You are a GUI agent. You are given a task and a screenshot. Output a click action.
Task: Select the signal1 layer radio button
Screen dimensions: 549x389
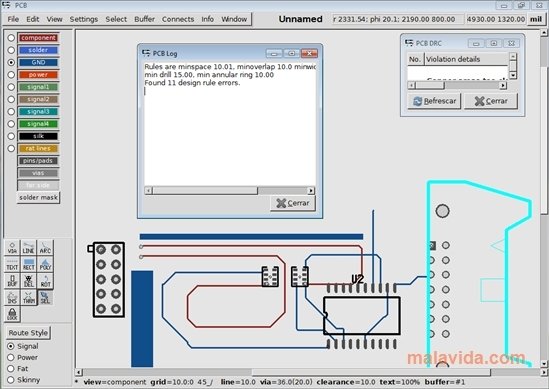tap(11, 87)
